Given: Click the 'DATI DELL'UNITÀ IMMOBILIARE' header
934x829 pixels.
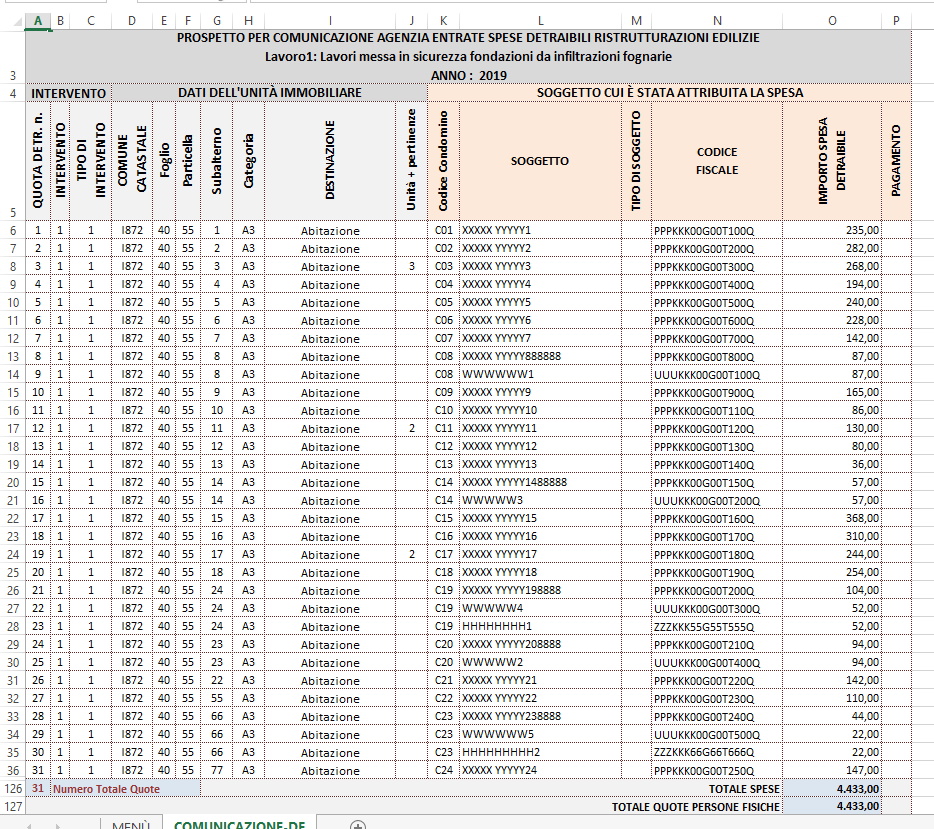Looking at the screenshot, I should pos(269,92).
